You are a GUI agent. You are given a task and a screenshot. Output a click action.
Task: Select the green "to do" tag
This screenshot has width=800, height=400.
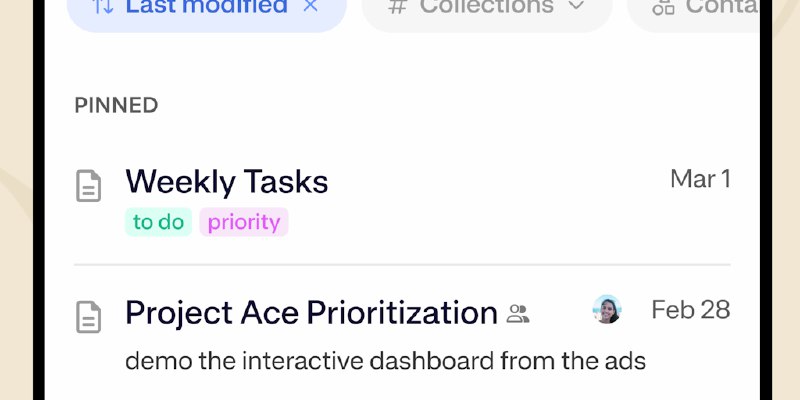158,222
